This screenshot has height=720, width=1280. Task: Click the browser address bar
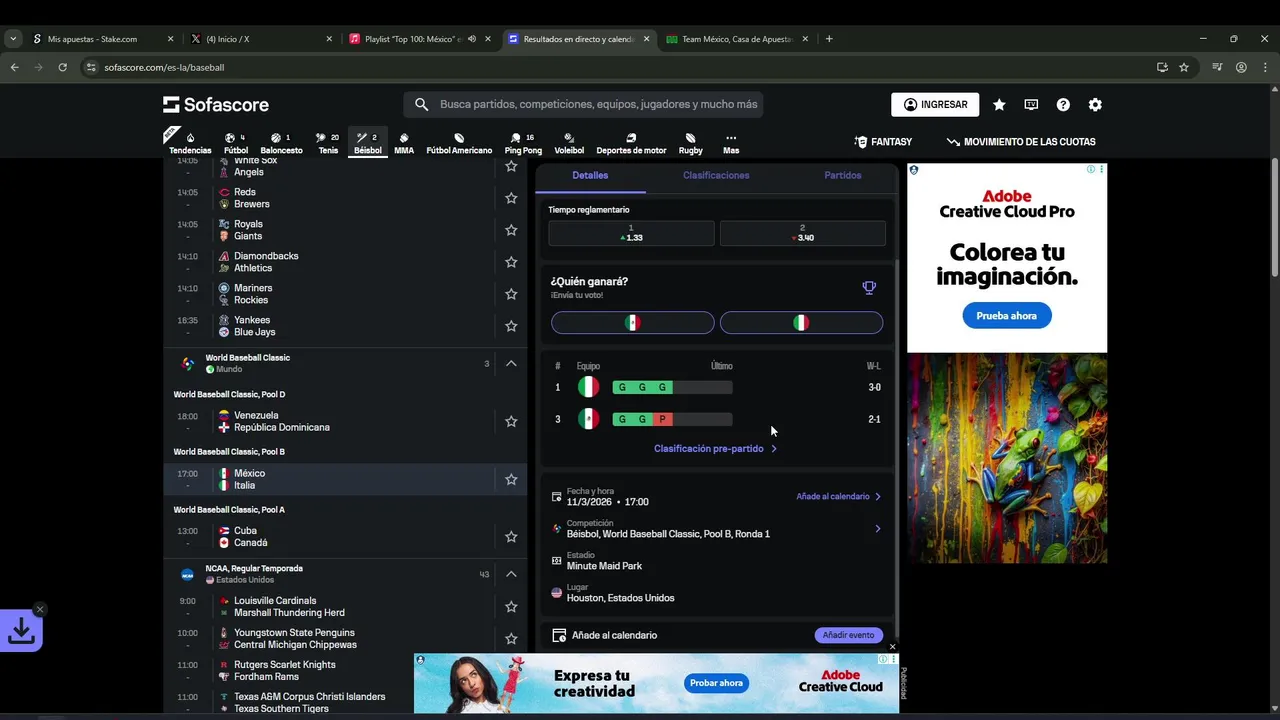(620, 67)
